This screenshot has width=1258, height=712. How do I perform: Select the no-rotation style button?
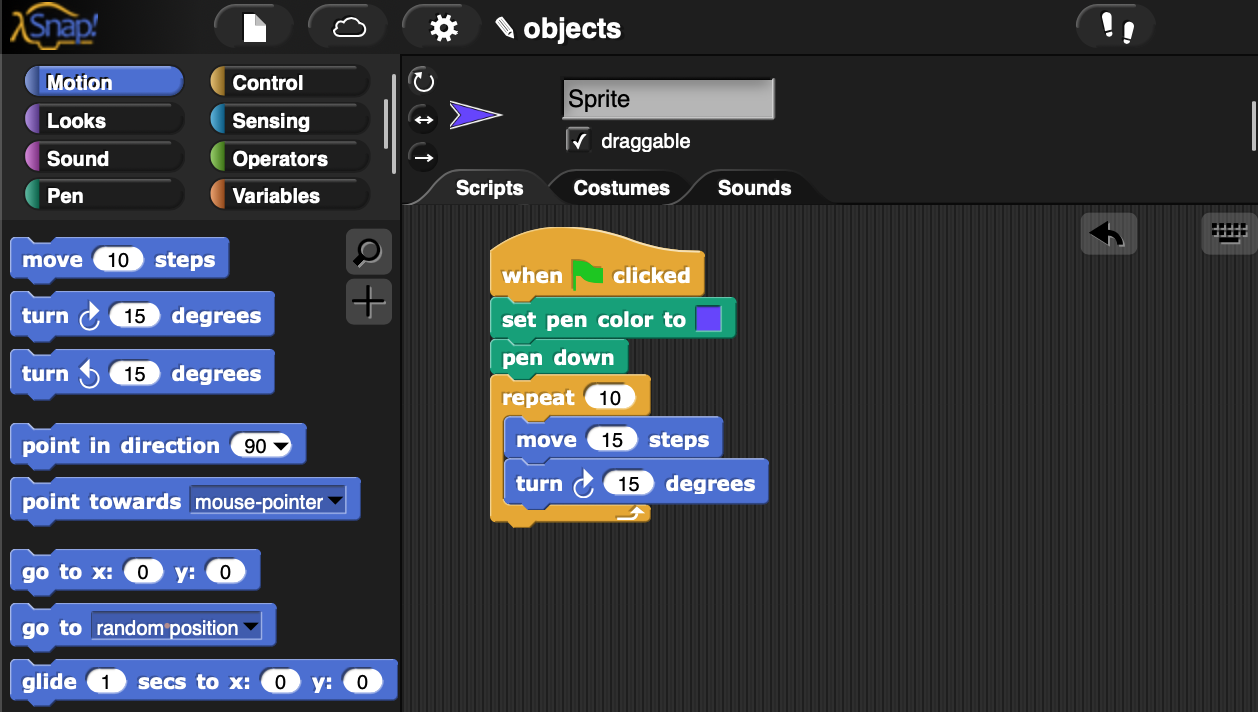click(423, 157)
